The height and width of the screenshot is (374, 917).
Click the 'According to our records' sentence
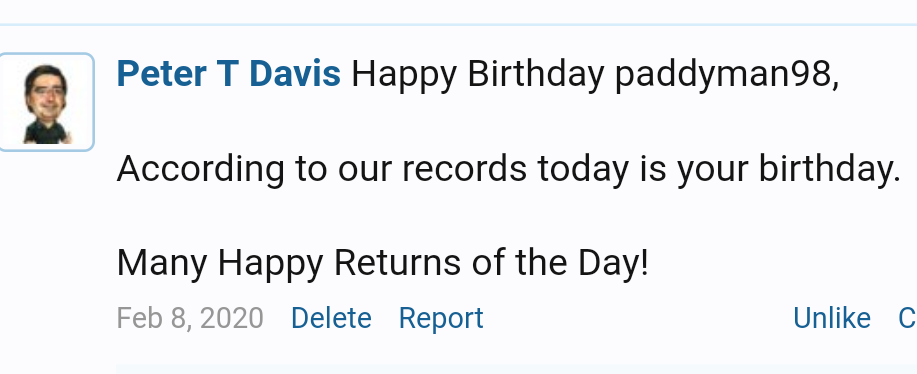click(x=508, y=169)
